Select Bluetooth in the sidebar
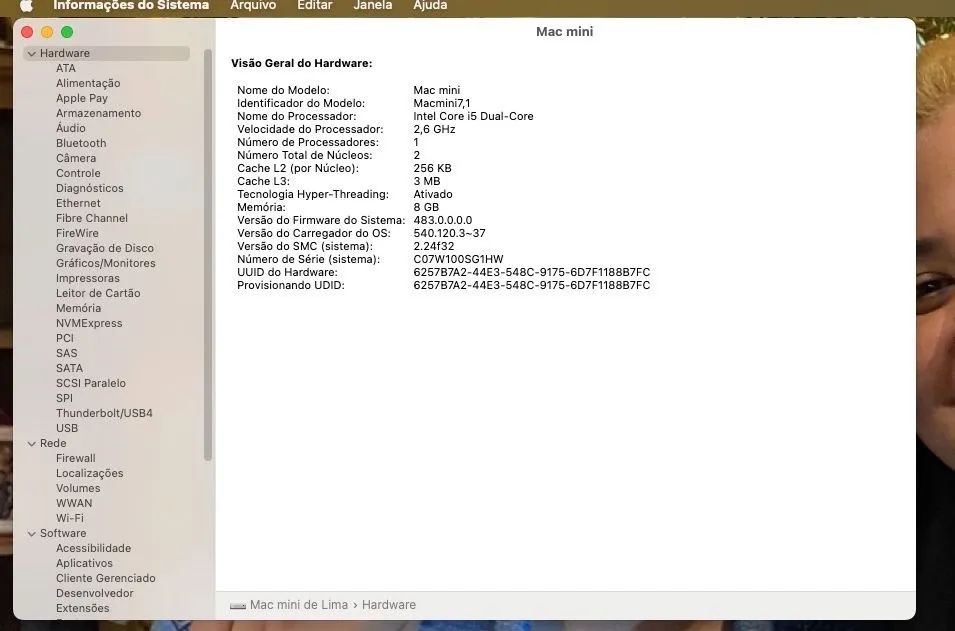This screenshot has width=955, height=631. pos(81,143)
